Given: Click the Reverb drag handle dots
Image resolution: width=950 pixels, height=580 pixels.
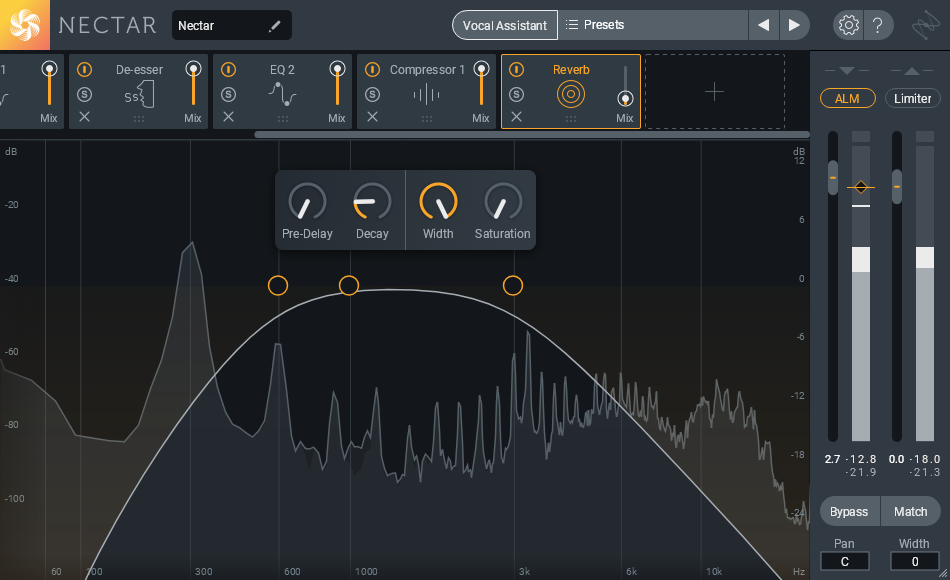Looking at the screenshot, I should click(x=571, y=119).
